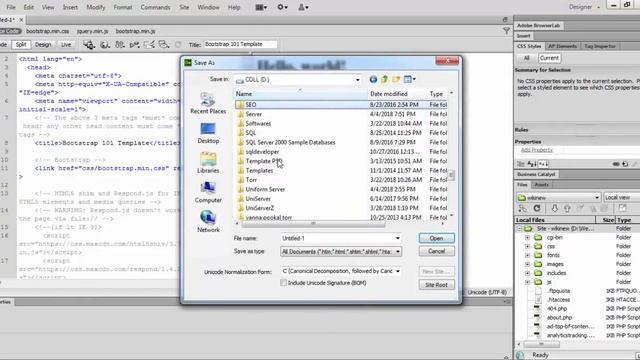Open the jquery.min.js related file
This screenshot has height=360, width=640.
(x=93, y=31)
